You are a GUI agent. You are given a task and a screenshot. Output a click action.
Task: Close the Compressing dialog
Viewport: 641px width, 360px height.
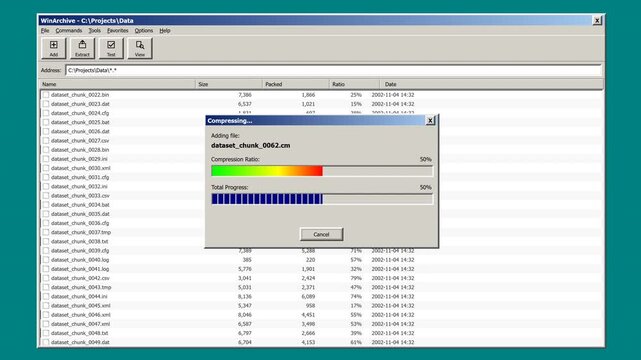tap(430, 121)
